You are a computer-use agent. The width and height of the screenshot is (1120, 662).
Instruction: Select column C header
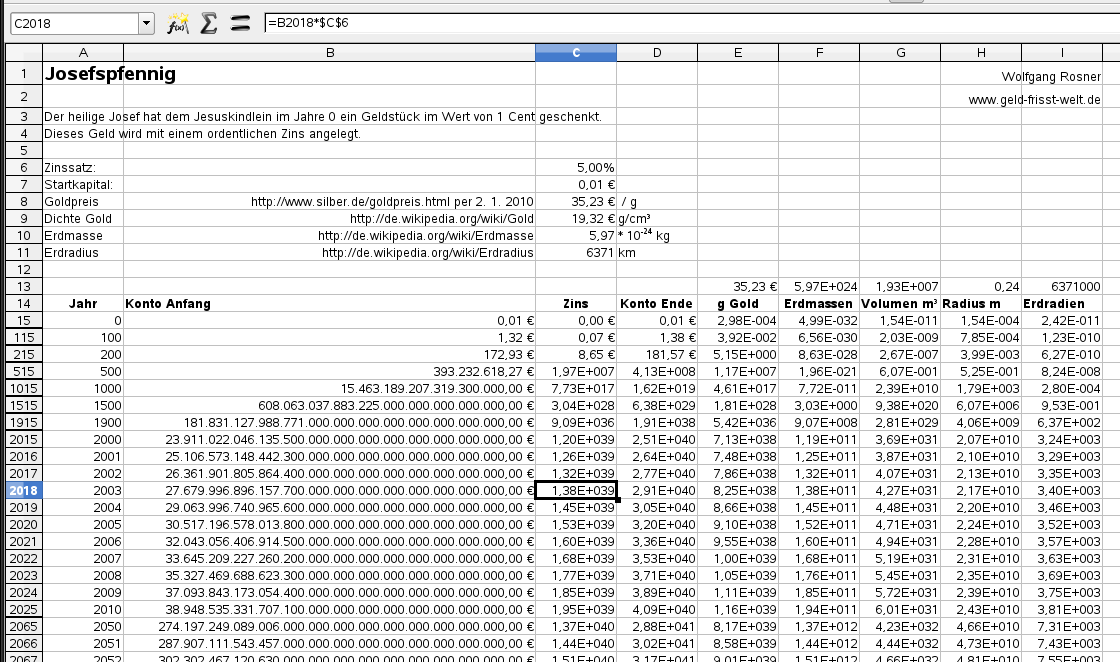coord(576,53)
